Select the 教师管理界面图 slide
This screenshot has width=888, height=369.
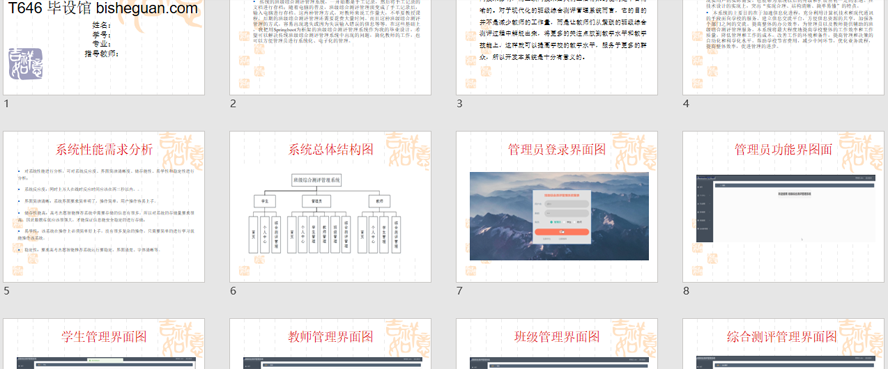click(x=330, y=344)
